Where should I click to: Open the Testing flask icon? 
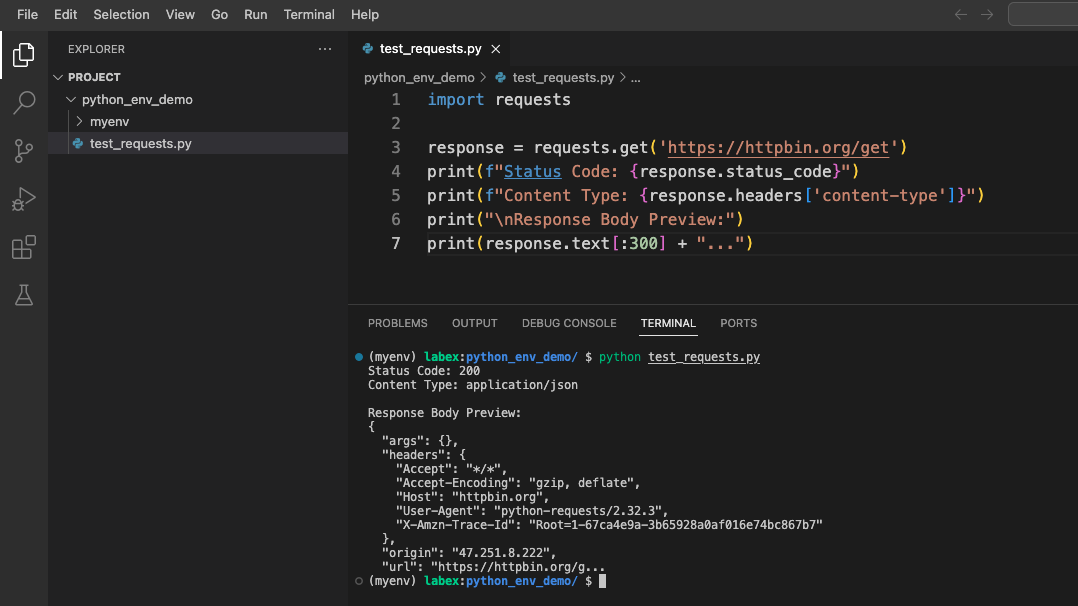click(x=23, y=295)
